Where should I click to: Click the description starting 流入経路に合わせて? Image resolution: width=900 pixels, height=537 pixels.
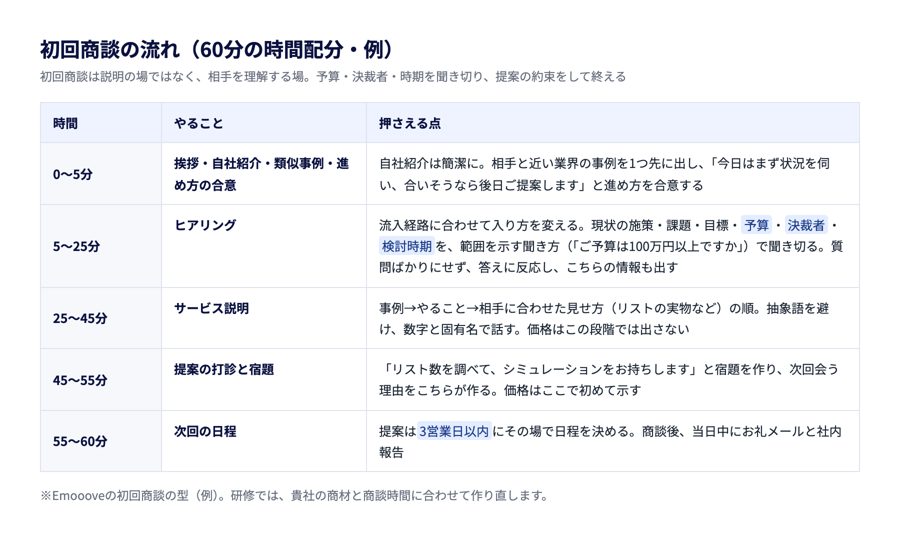pyautogui.click(x=611, y=246)
